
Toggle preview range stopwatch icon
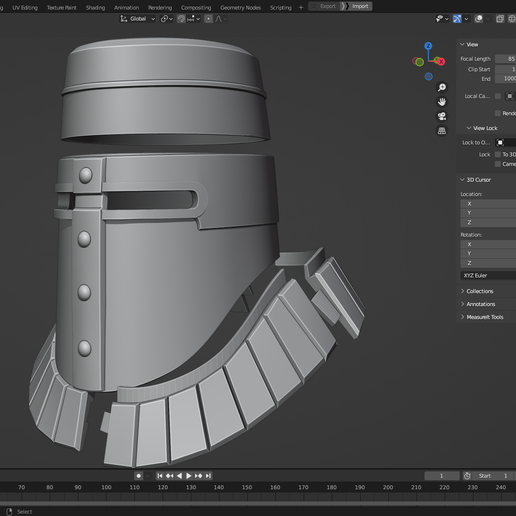467,476
